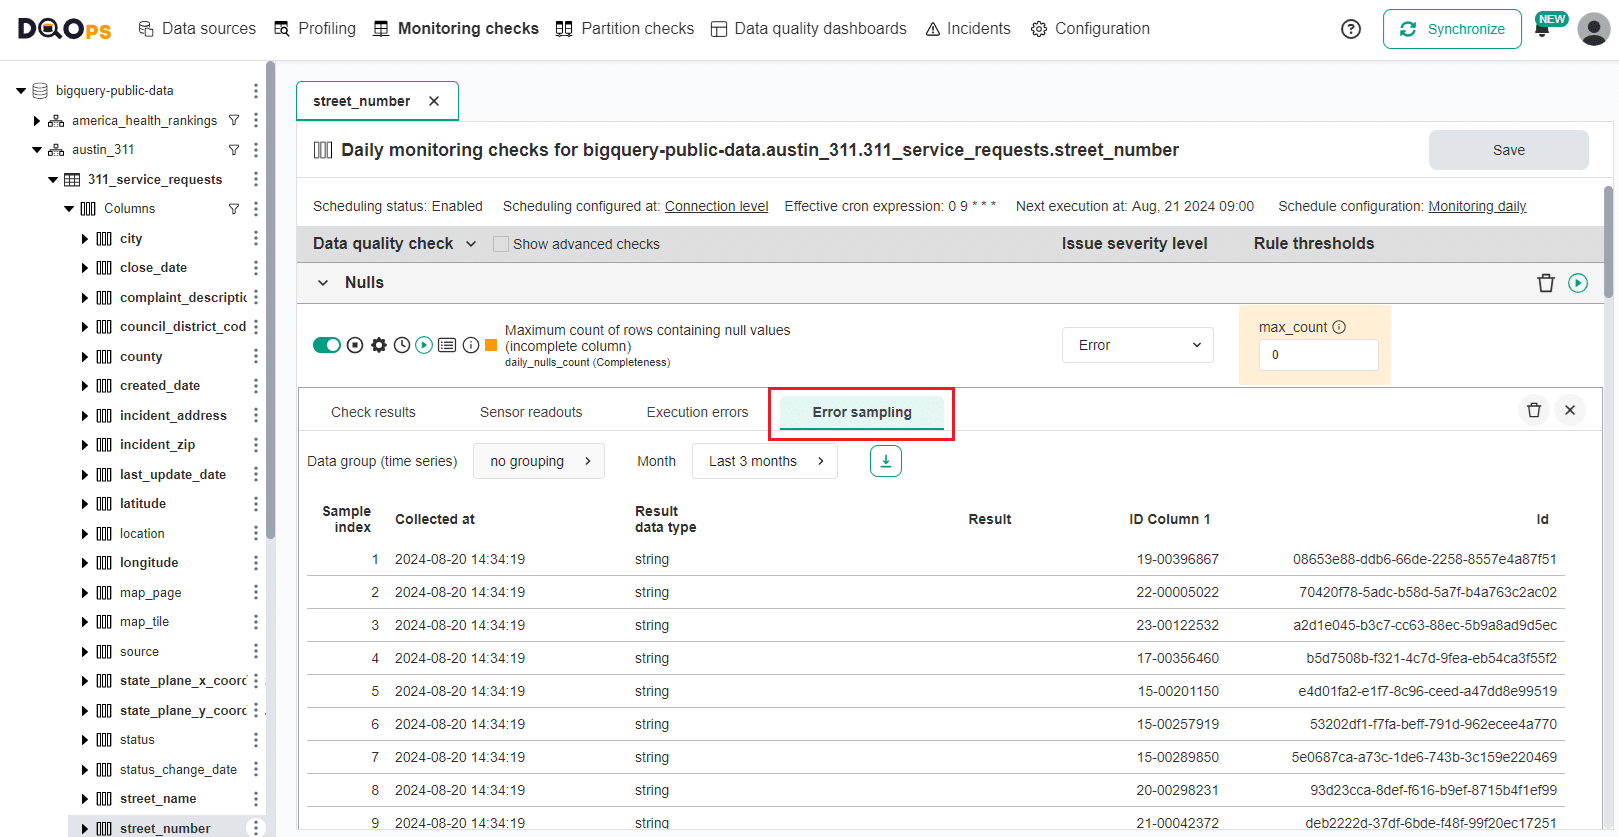Switch to Check results tab
The image size is (1619, 837).
pyautogui.click(x=373, y=412)
